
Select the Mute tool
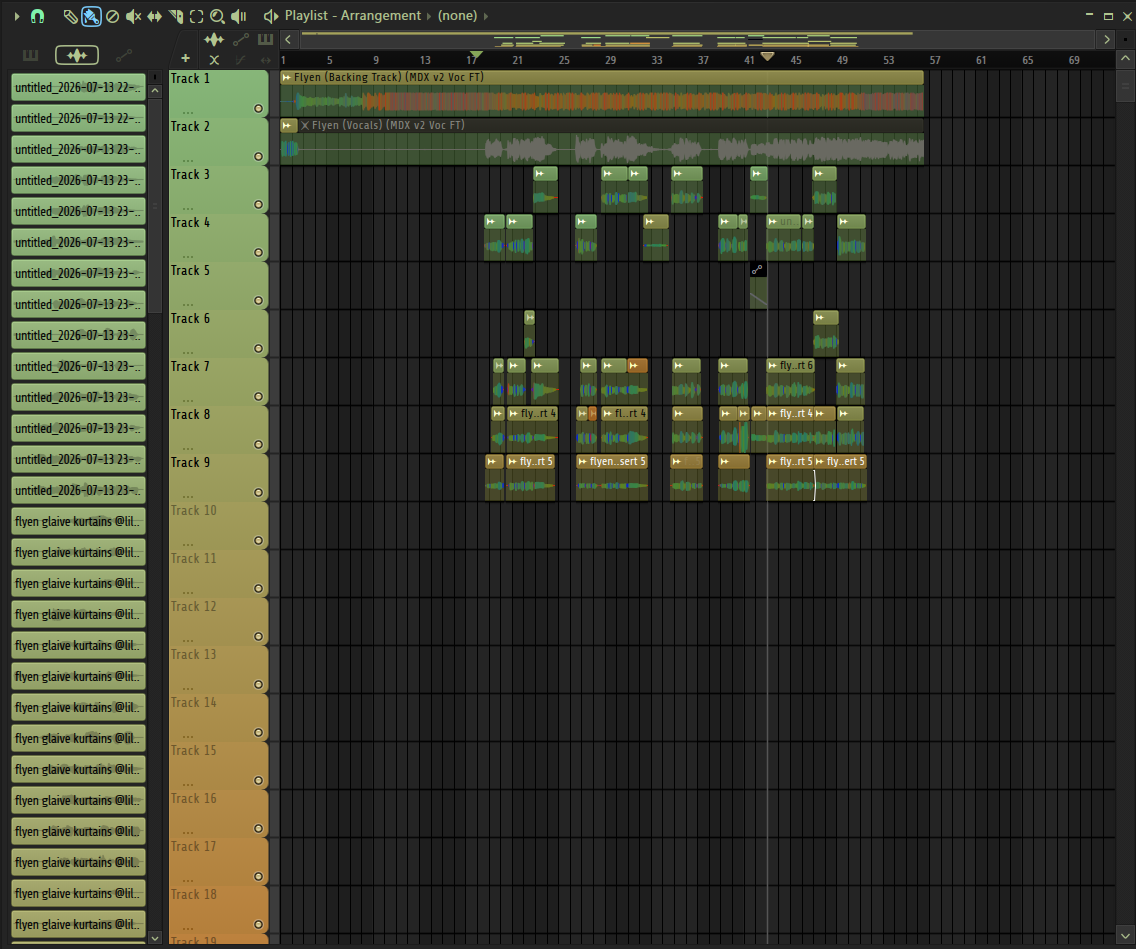[x=133, y=16]
